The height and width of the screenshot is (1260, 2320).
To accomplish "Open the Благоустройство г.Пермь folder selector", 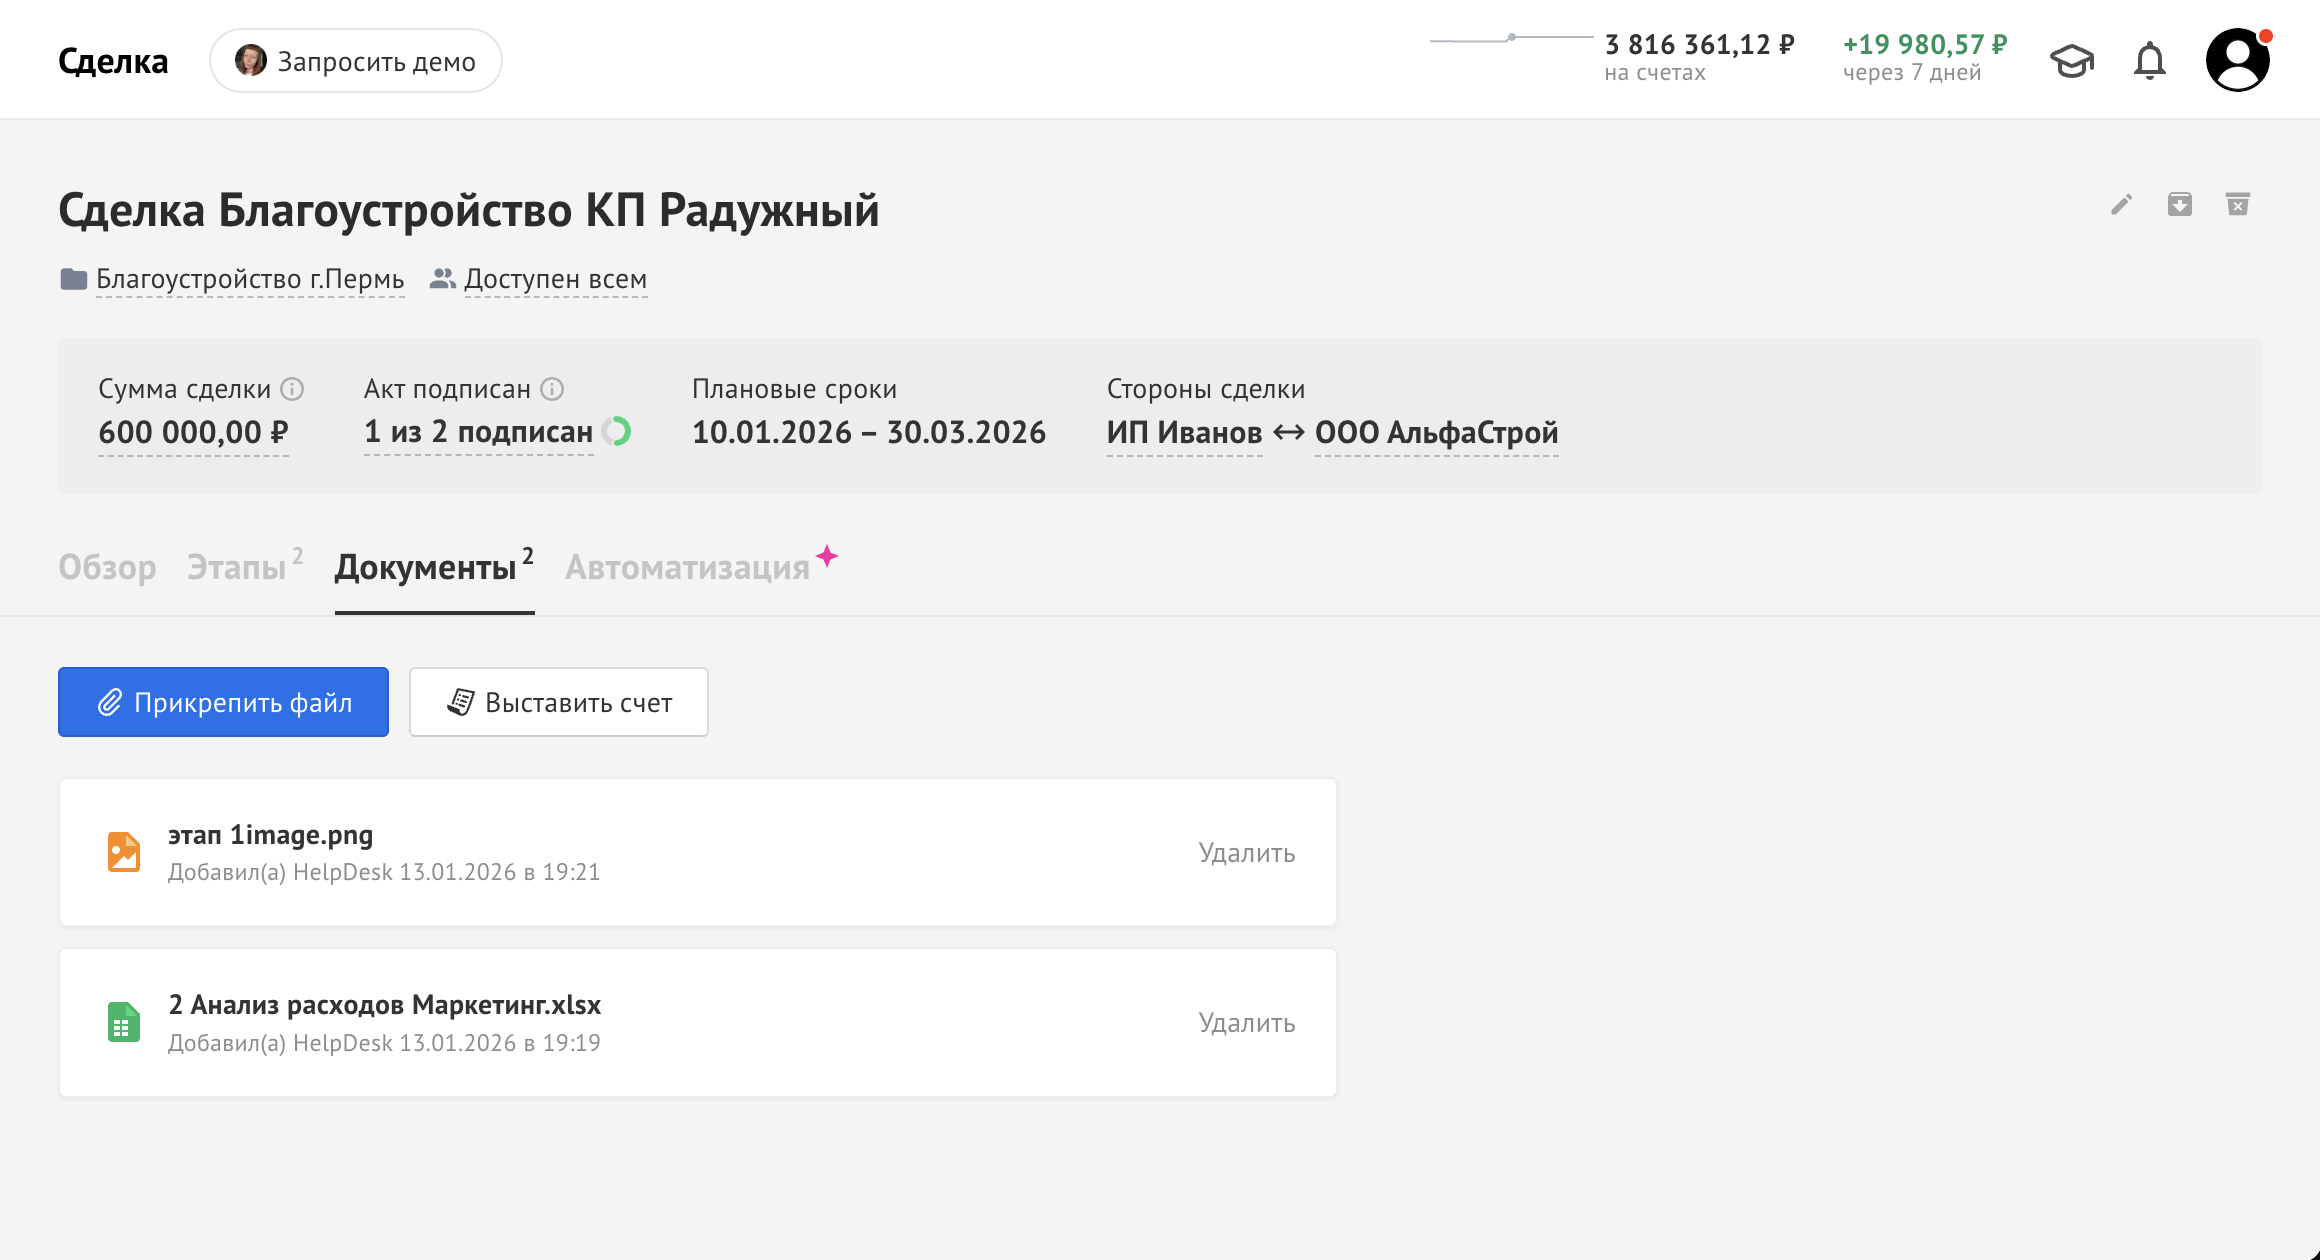I will [x=249, y=279].
